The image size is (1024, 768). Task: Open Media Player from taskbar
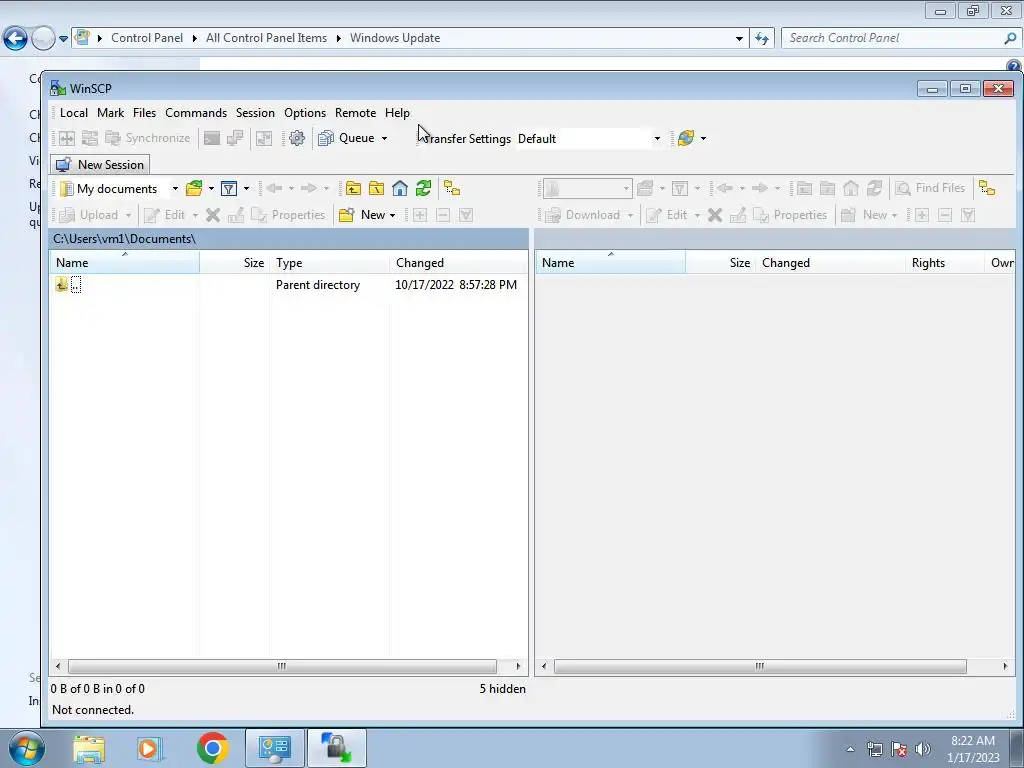click(x=149, y=748)
